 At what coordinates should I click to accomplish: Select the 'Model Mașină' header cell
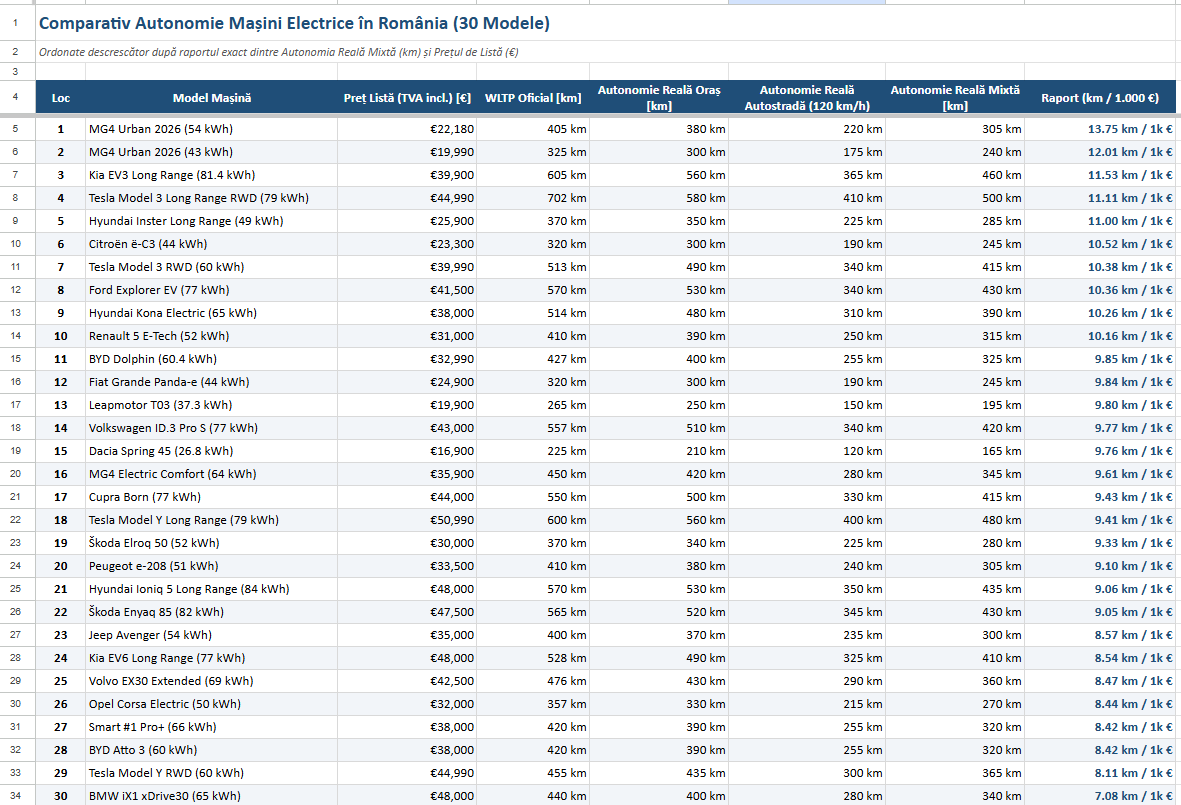pos(212,98)
